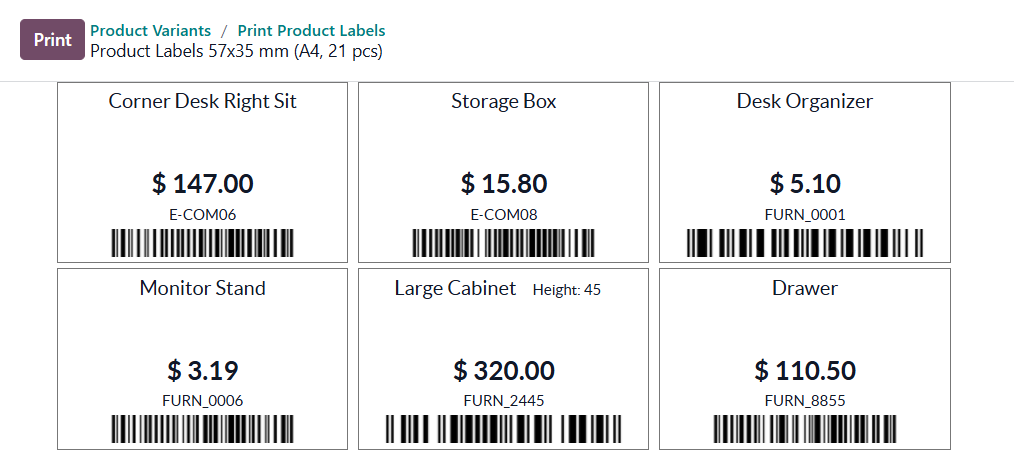Select the Drawer label title
1014x472 pixels.
pos(805,288)
